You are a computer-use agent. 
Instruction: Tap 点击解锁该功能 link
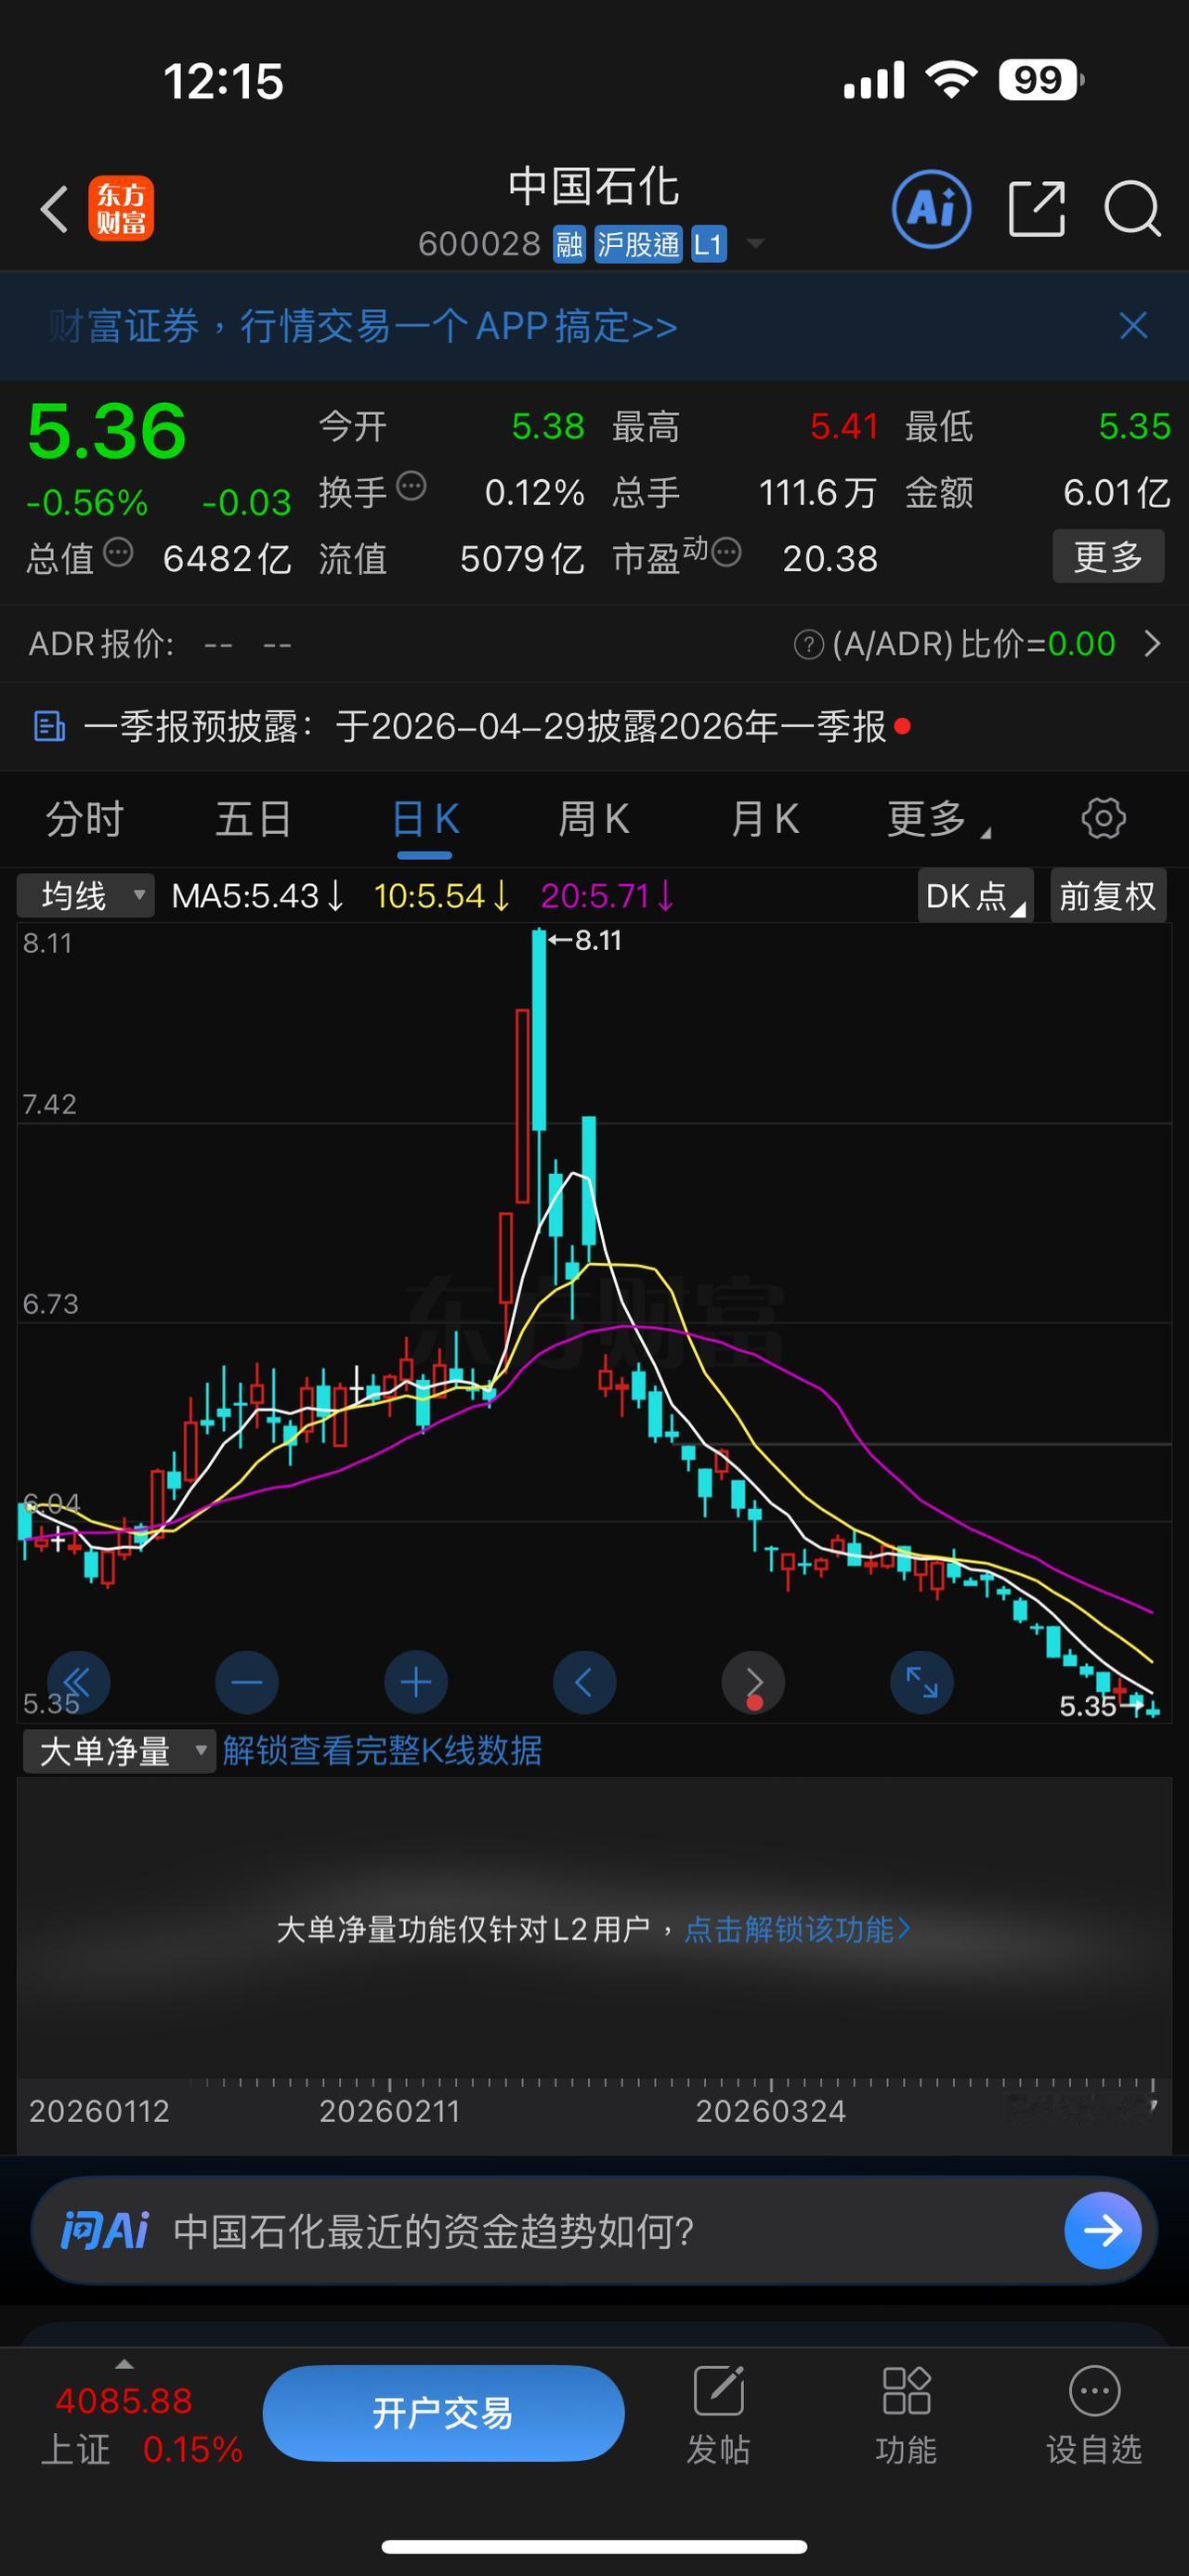coord(797,1929)
